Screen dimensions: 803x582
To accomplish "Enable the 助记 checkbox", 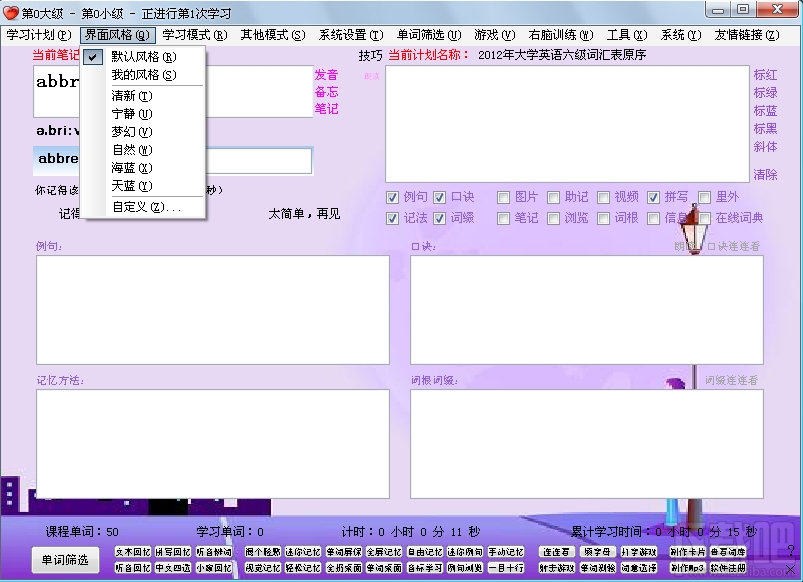I will tap(553, 197).
